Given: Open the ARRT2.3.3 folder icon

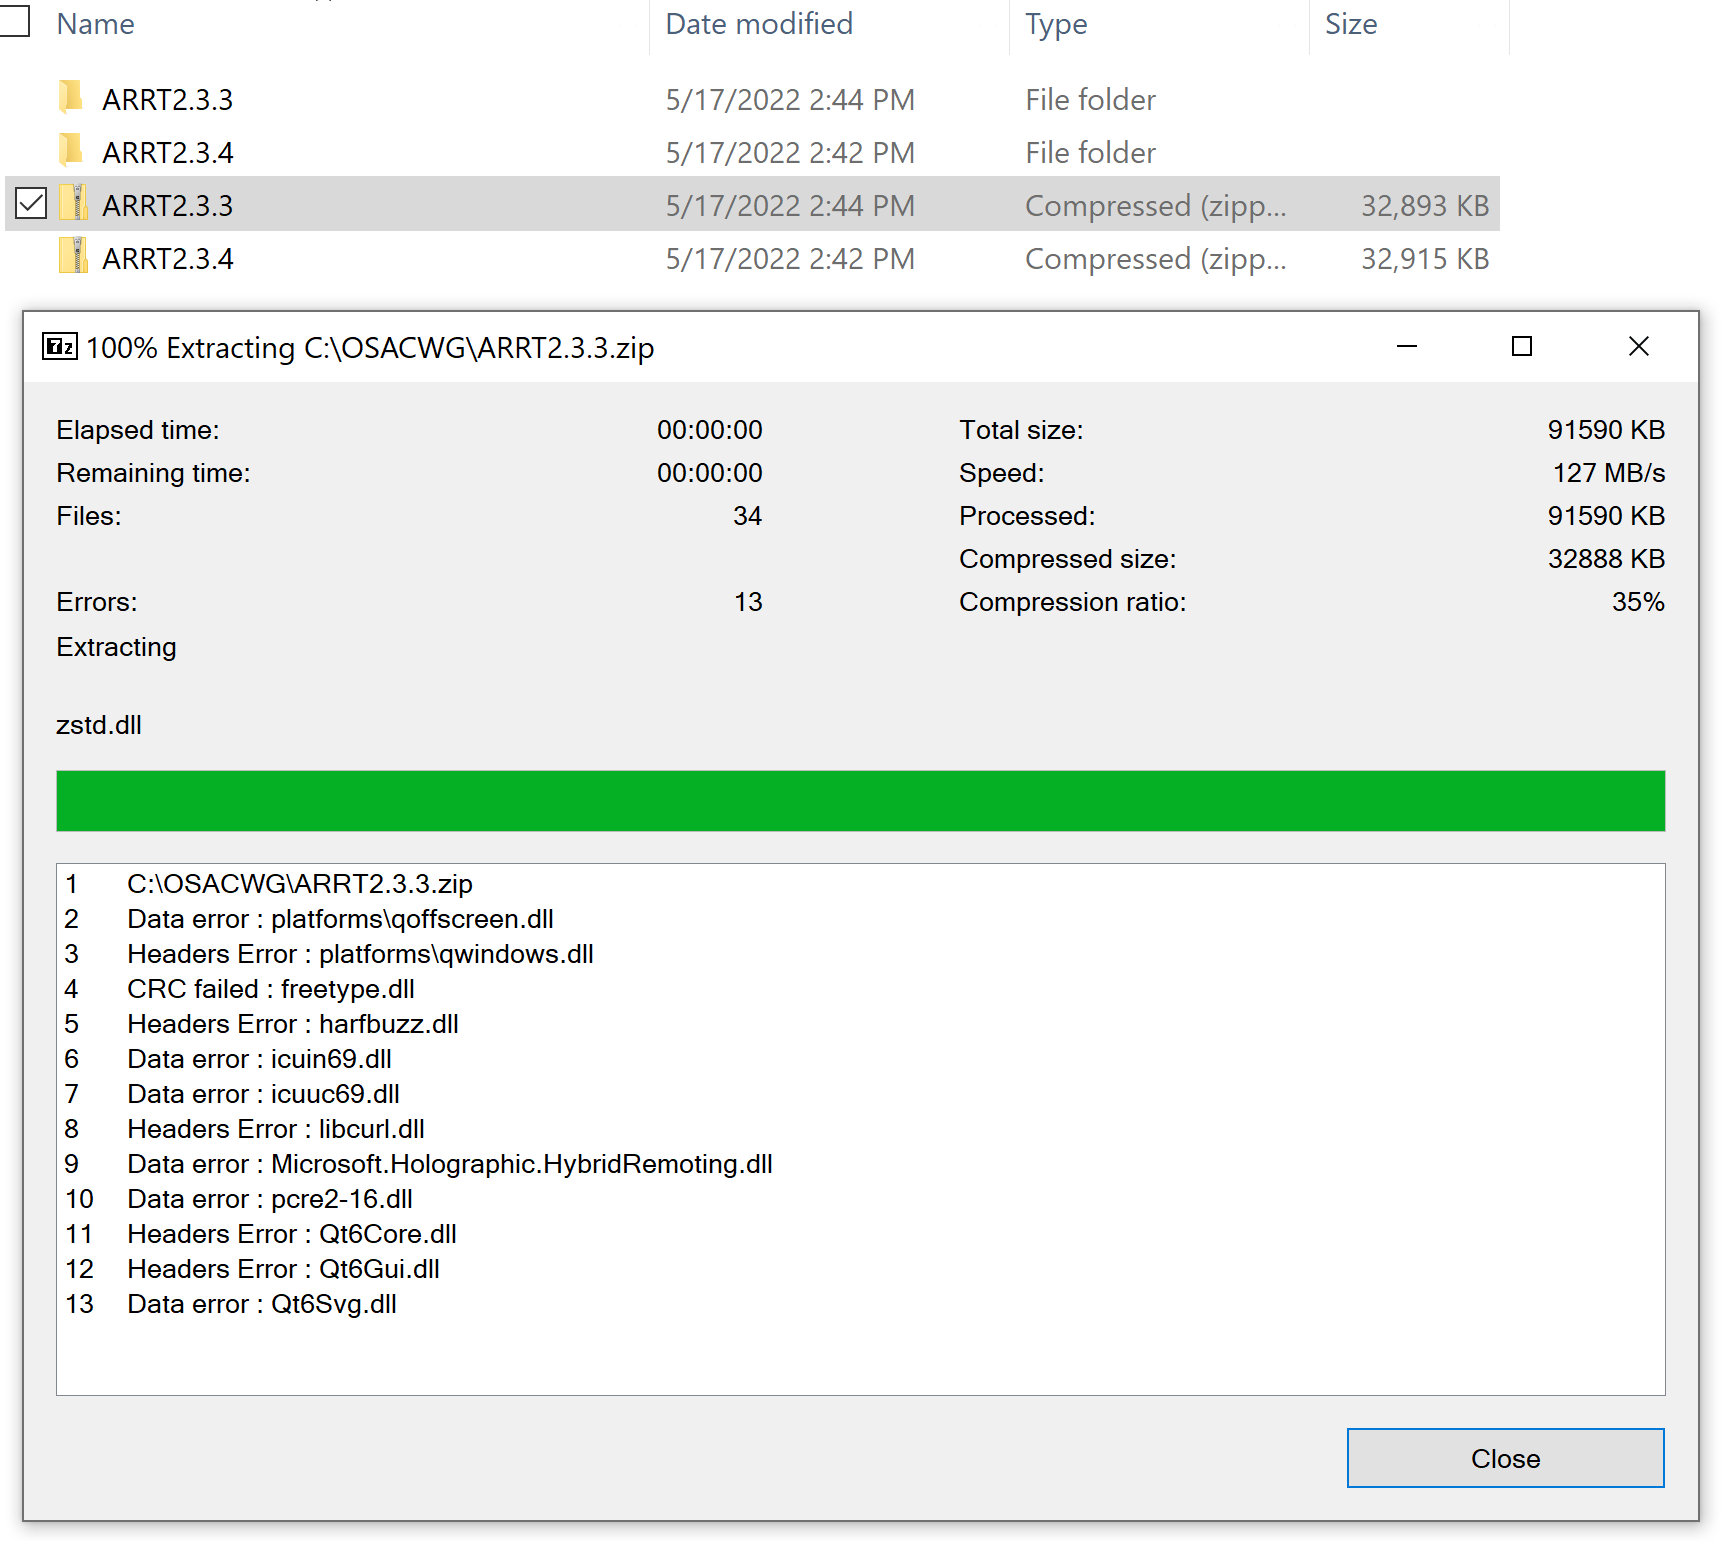Looking at the screenshot, I should 70,99.
